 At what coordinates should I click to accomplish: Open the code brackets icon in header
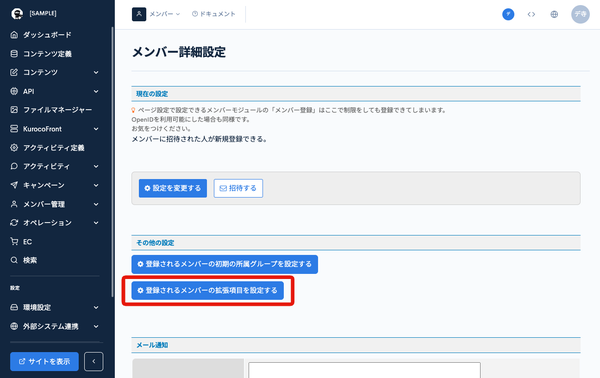click(x=531, y=14)
